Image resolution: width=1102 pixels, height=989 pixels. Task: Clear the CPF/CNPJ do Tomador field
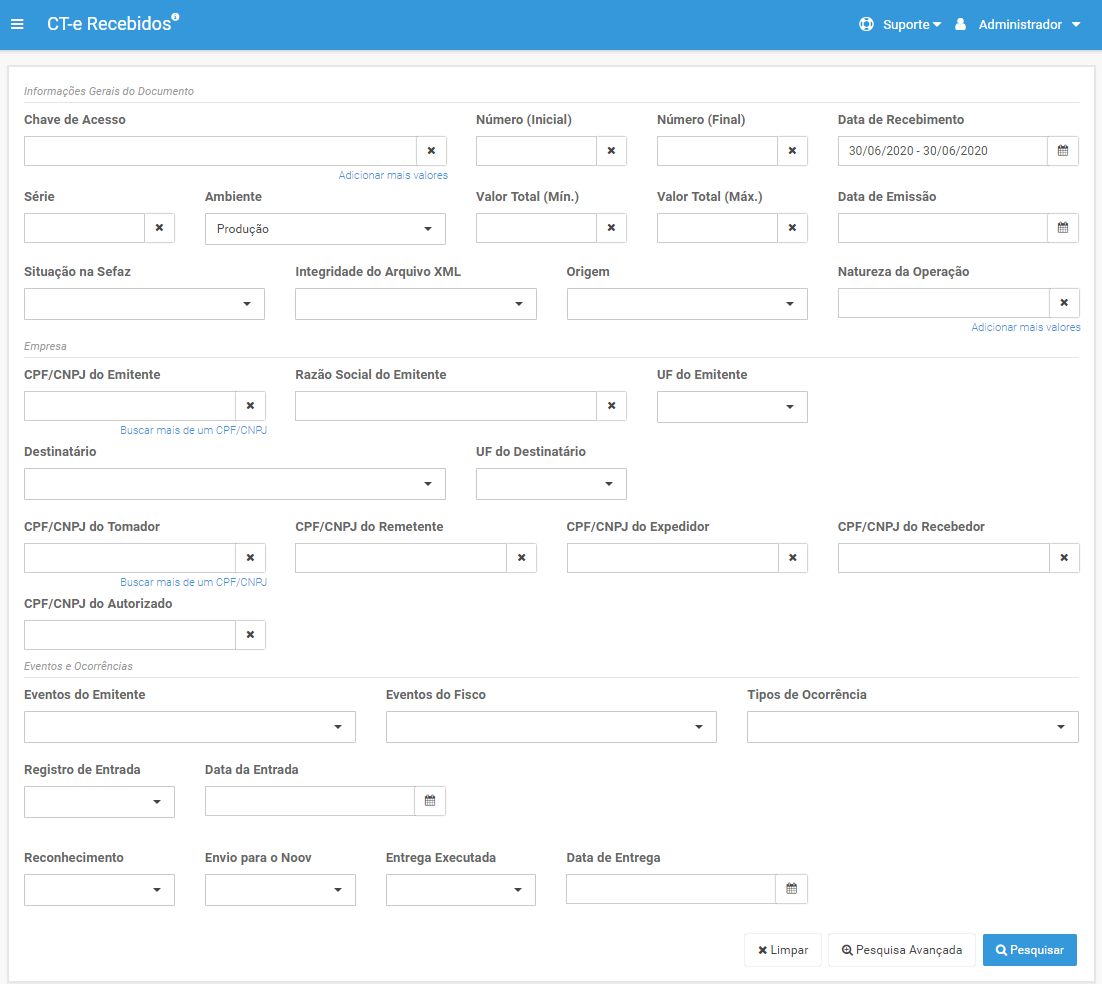(x=250, y=558)
